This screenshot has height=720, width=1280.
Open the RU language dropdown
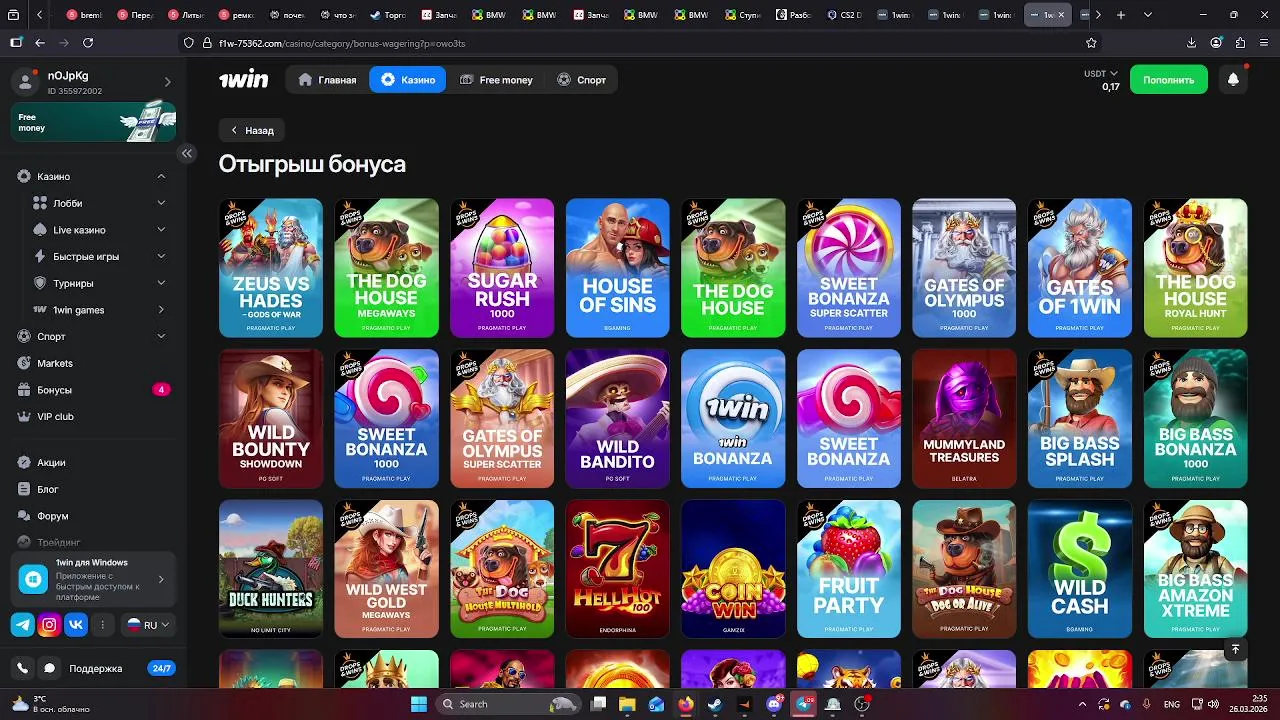click(148, 625)
